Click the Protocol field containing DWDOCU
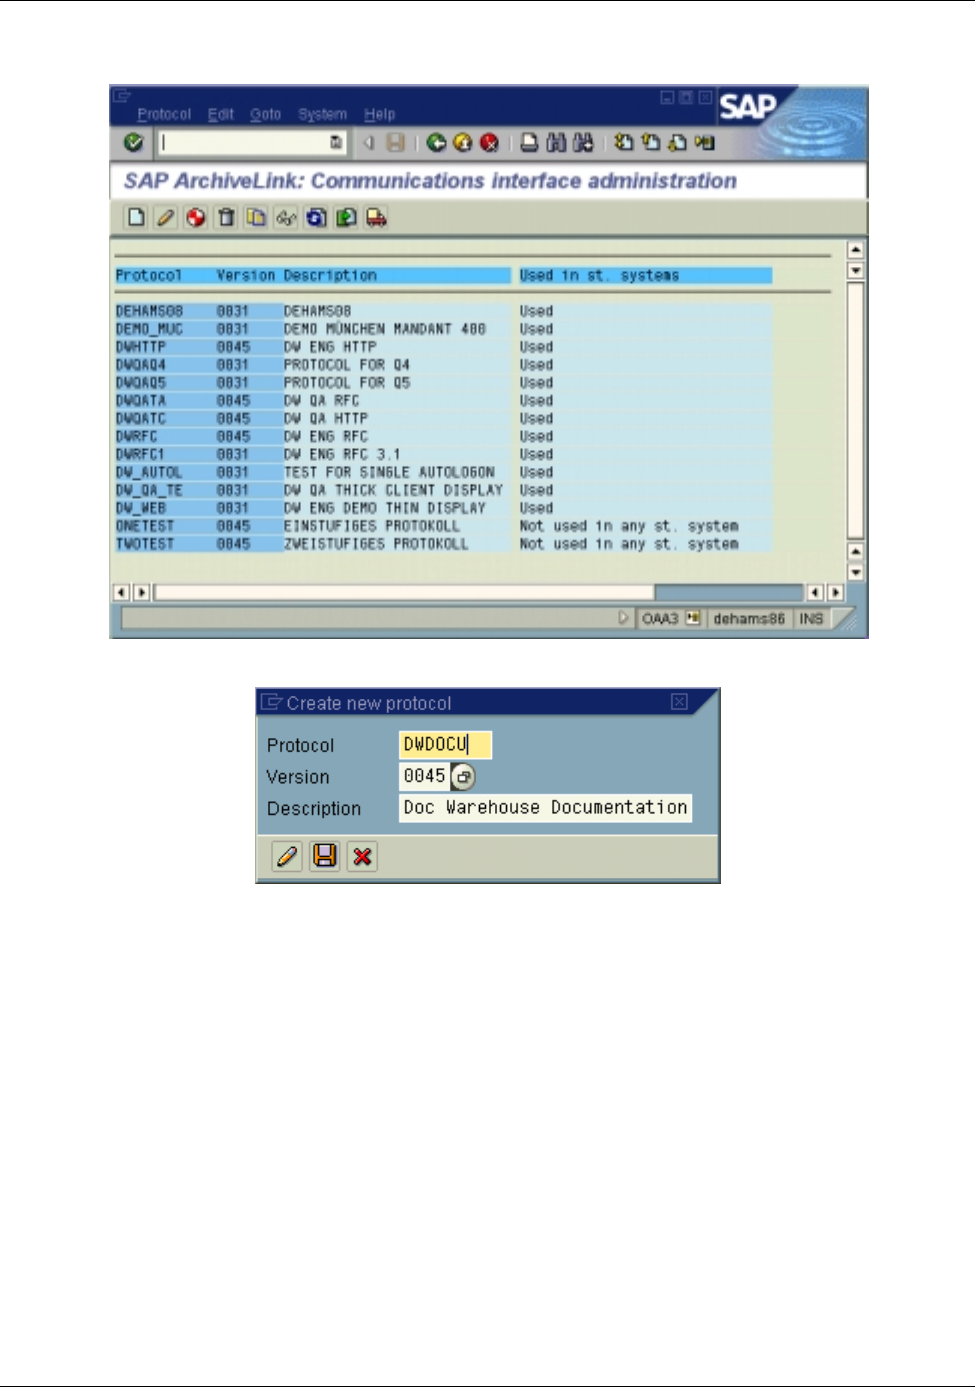 (x=445, y=745)
